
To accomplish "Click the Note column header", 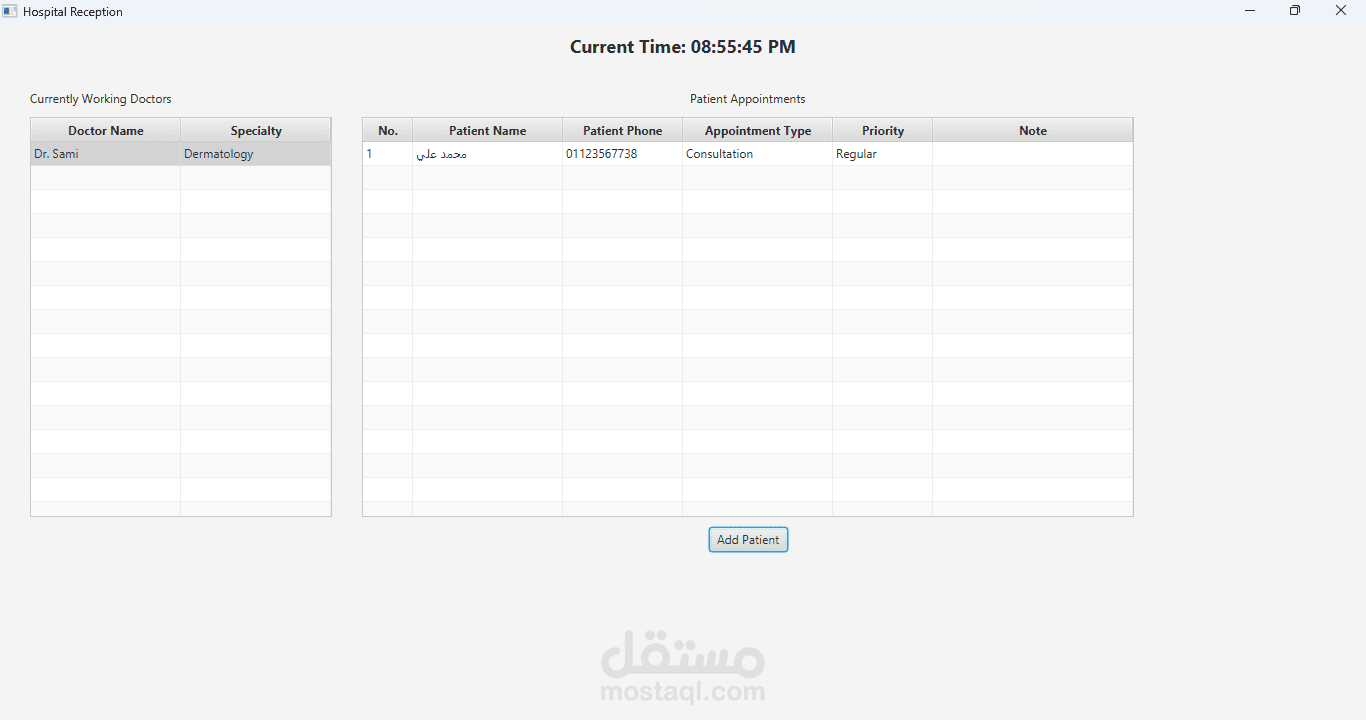I will pyautogui.click(x=1033, y=130).
